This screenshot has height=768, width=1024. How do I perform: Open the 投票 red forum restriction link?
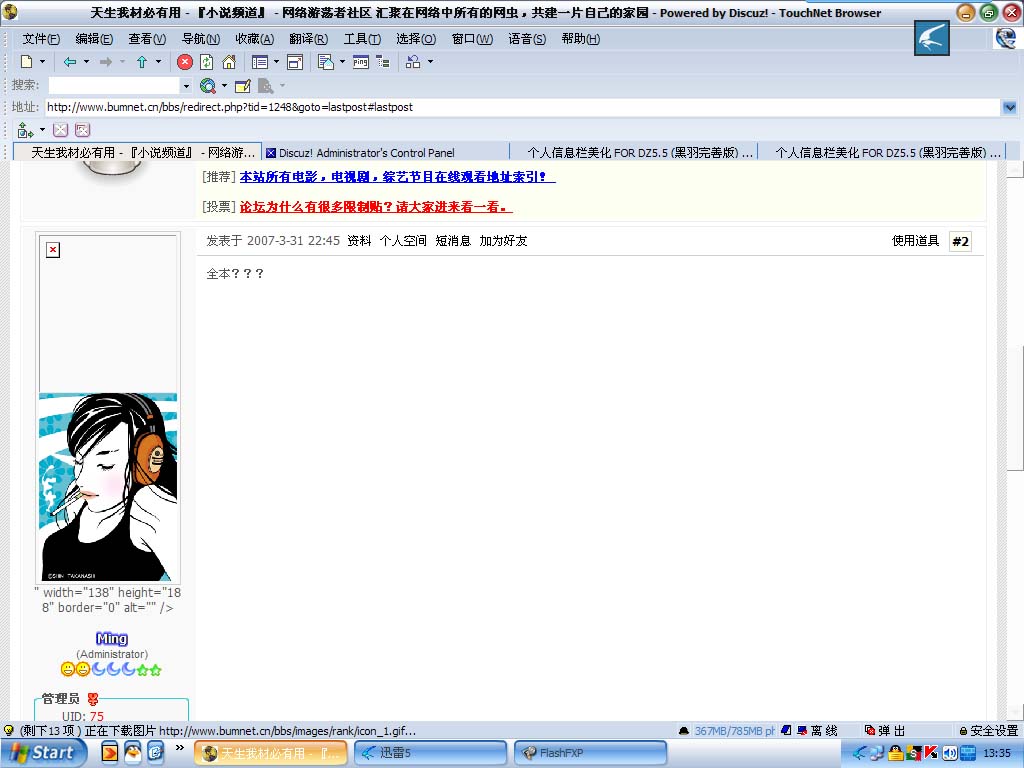[376, 207]
